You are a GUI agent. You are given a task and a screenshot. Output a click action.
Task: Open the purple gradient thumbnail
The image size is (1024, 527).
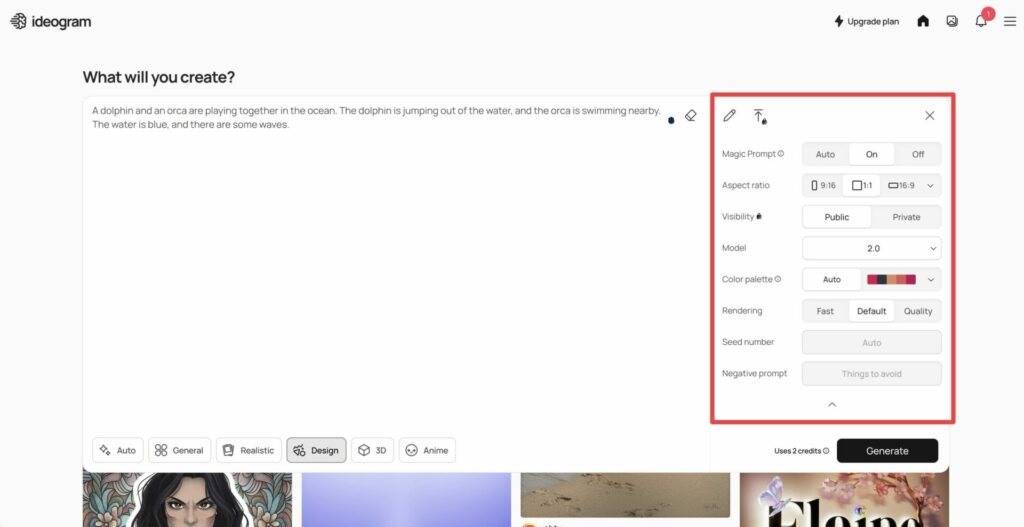click(x=406, y=500)
